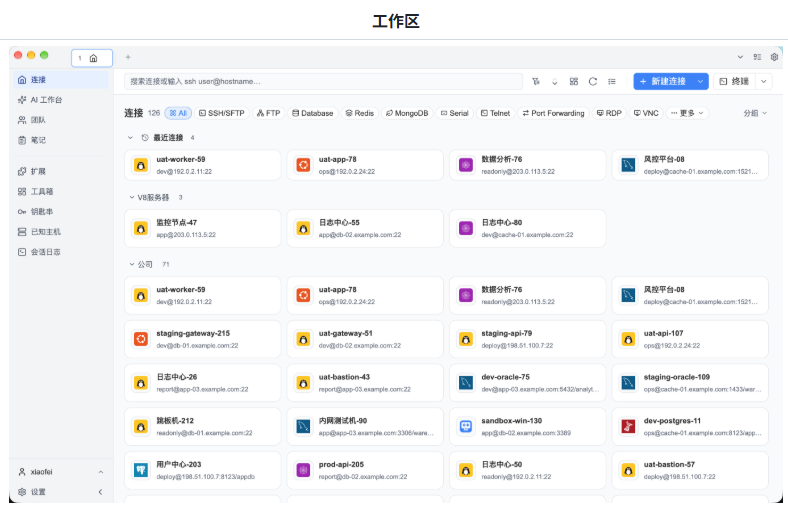The height and width of the screenshot is (511, 788).
Task: Click the database icon of dev-oracle-75
Action: coord(466,383)
